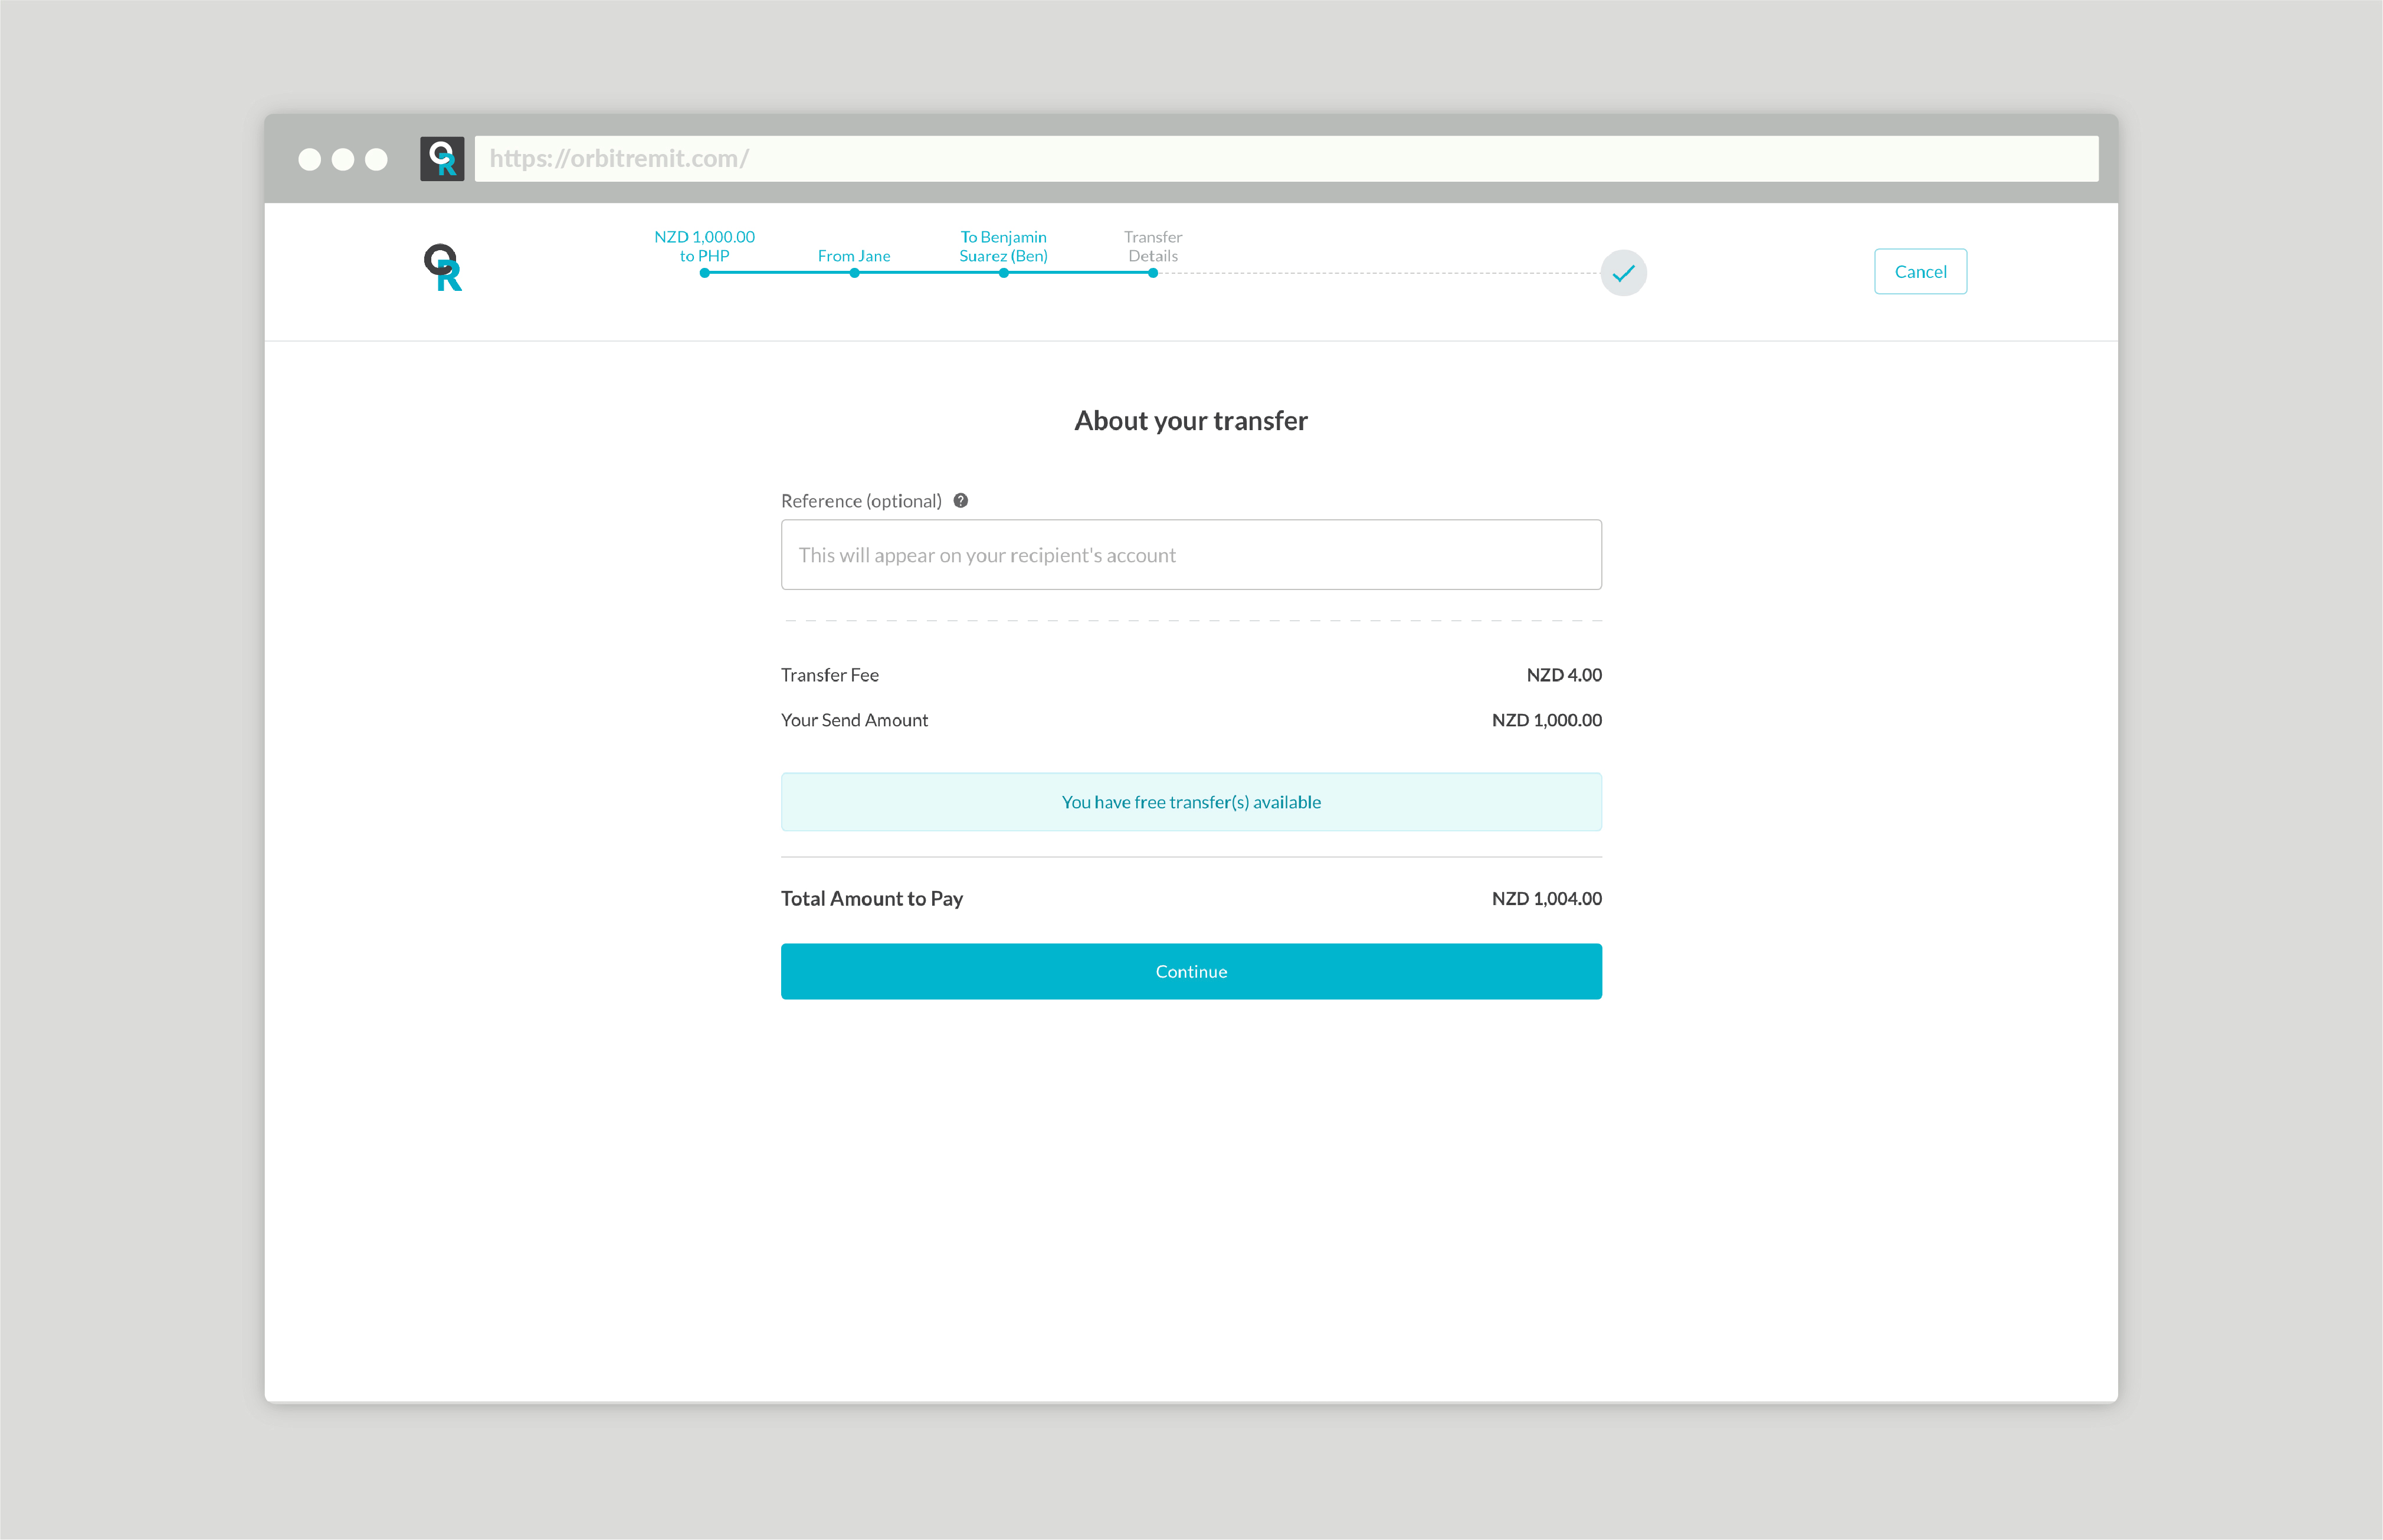
Task: Select the From Jane step
Action: (853, 256)
